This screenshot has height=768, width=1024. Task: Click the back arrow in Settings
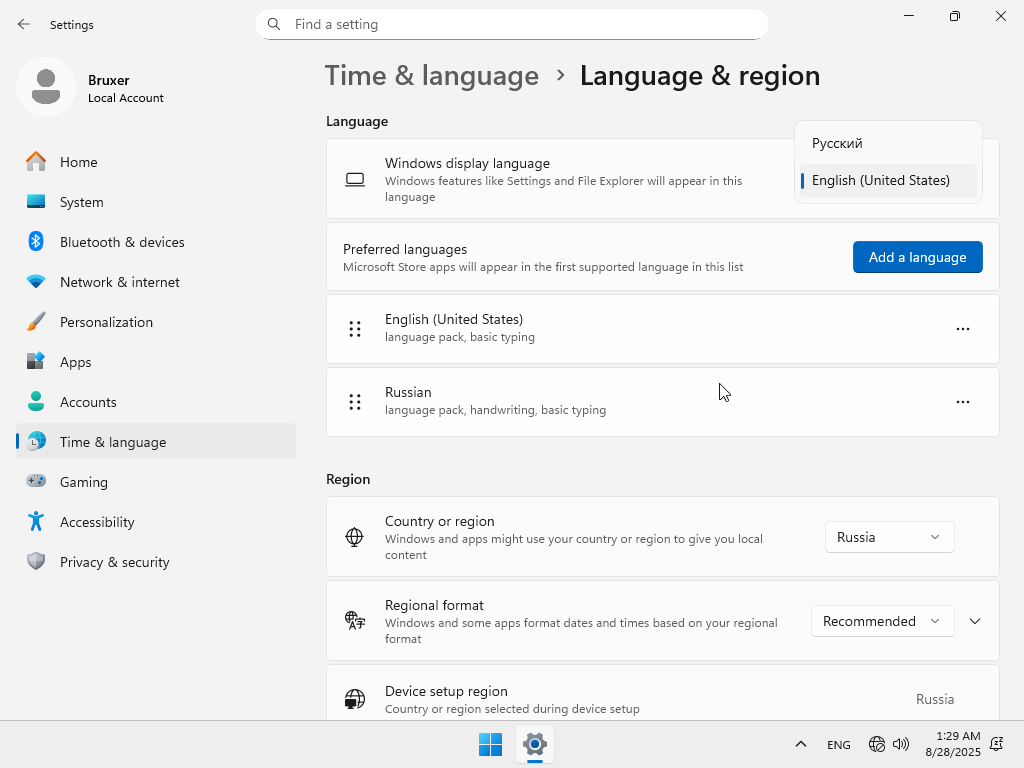tap(24, 24)
